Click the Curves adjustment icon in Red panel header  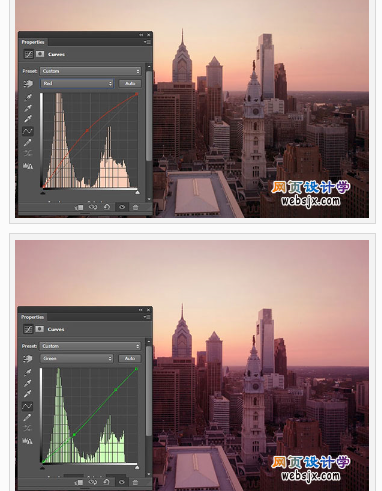[29, 54]
